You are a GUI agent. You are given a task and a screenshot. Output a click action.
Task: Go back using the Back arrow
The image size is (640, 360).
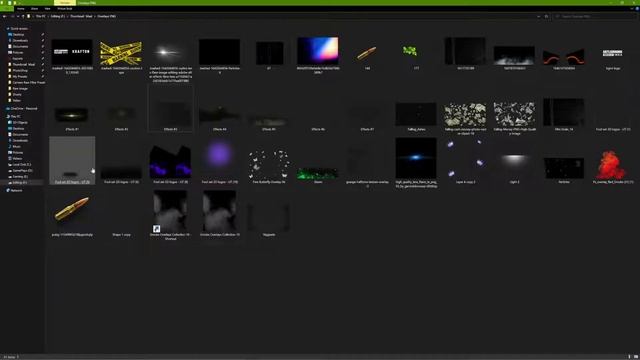[4, 16]
